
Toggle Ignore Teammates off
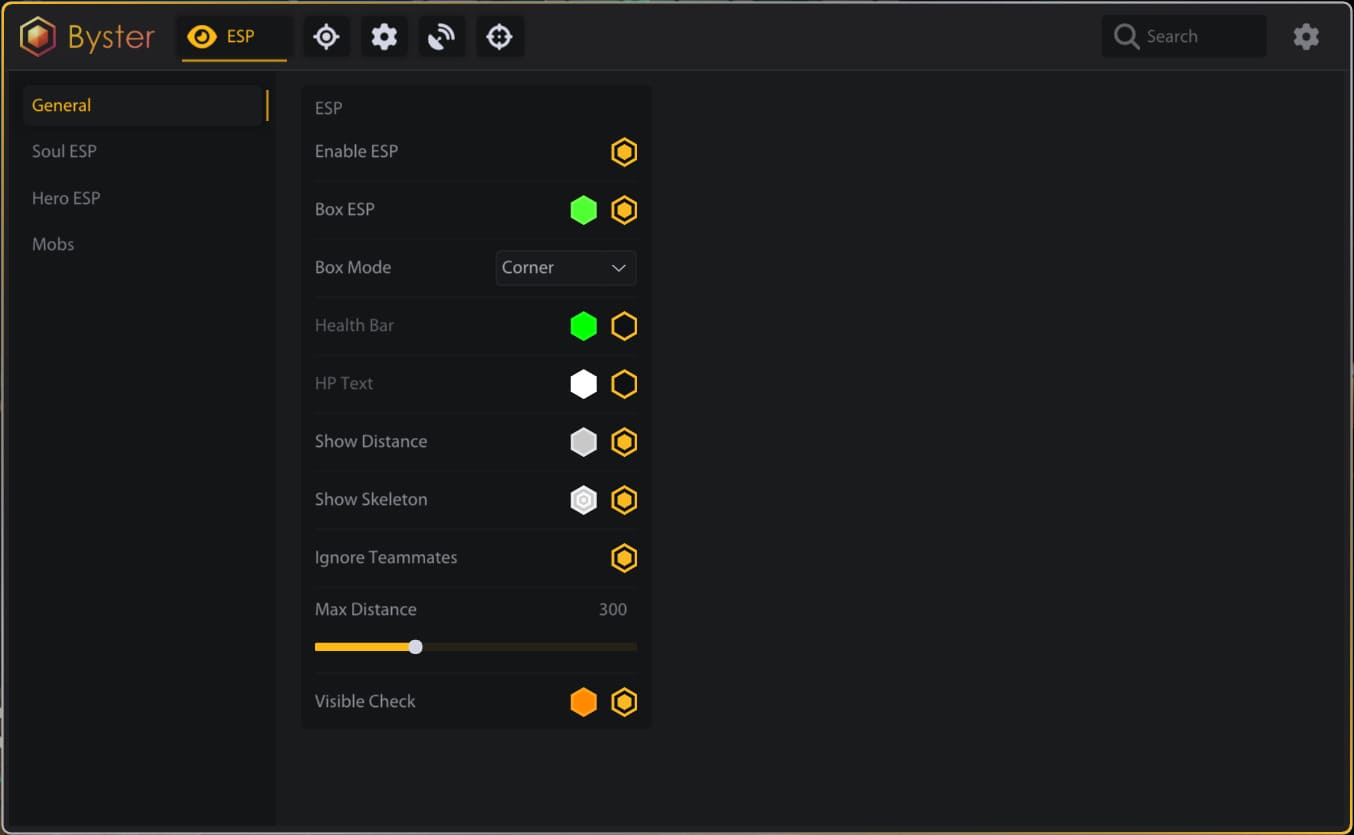(x=624, y=558)
